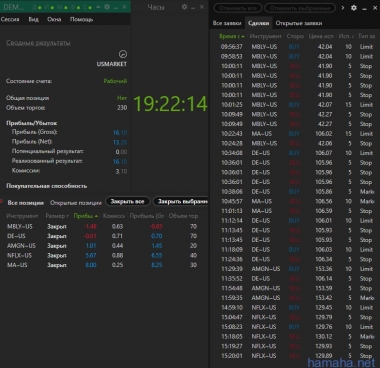The image size is (380, 368).
Task: Click the Закрыть выбранные button
Action: 181,202
